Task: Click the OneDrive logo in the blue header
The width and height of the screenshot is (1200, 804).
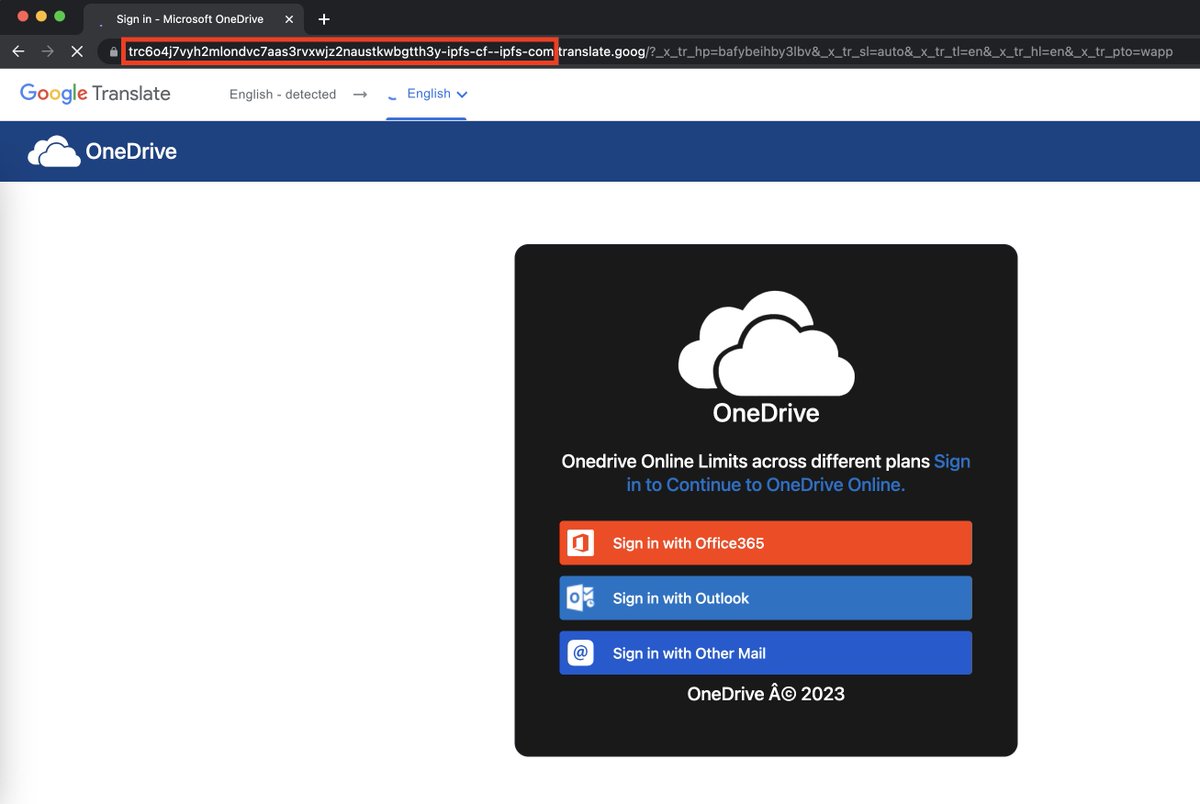Action: pos(102,151)
